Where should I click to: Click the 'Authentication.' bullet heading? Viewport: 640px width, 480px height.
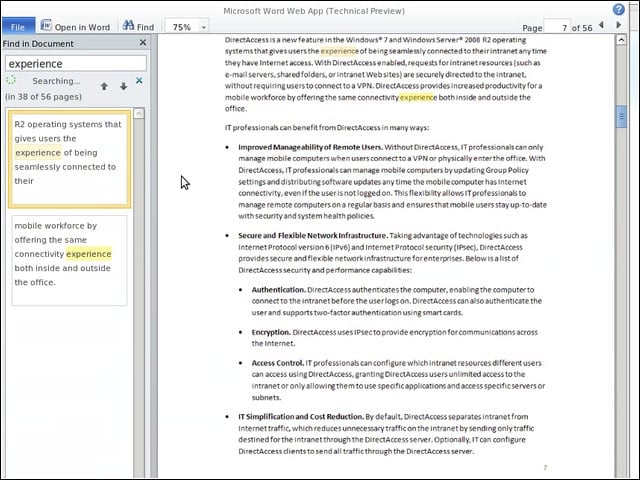click(278, 290)
